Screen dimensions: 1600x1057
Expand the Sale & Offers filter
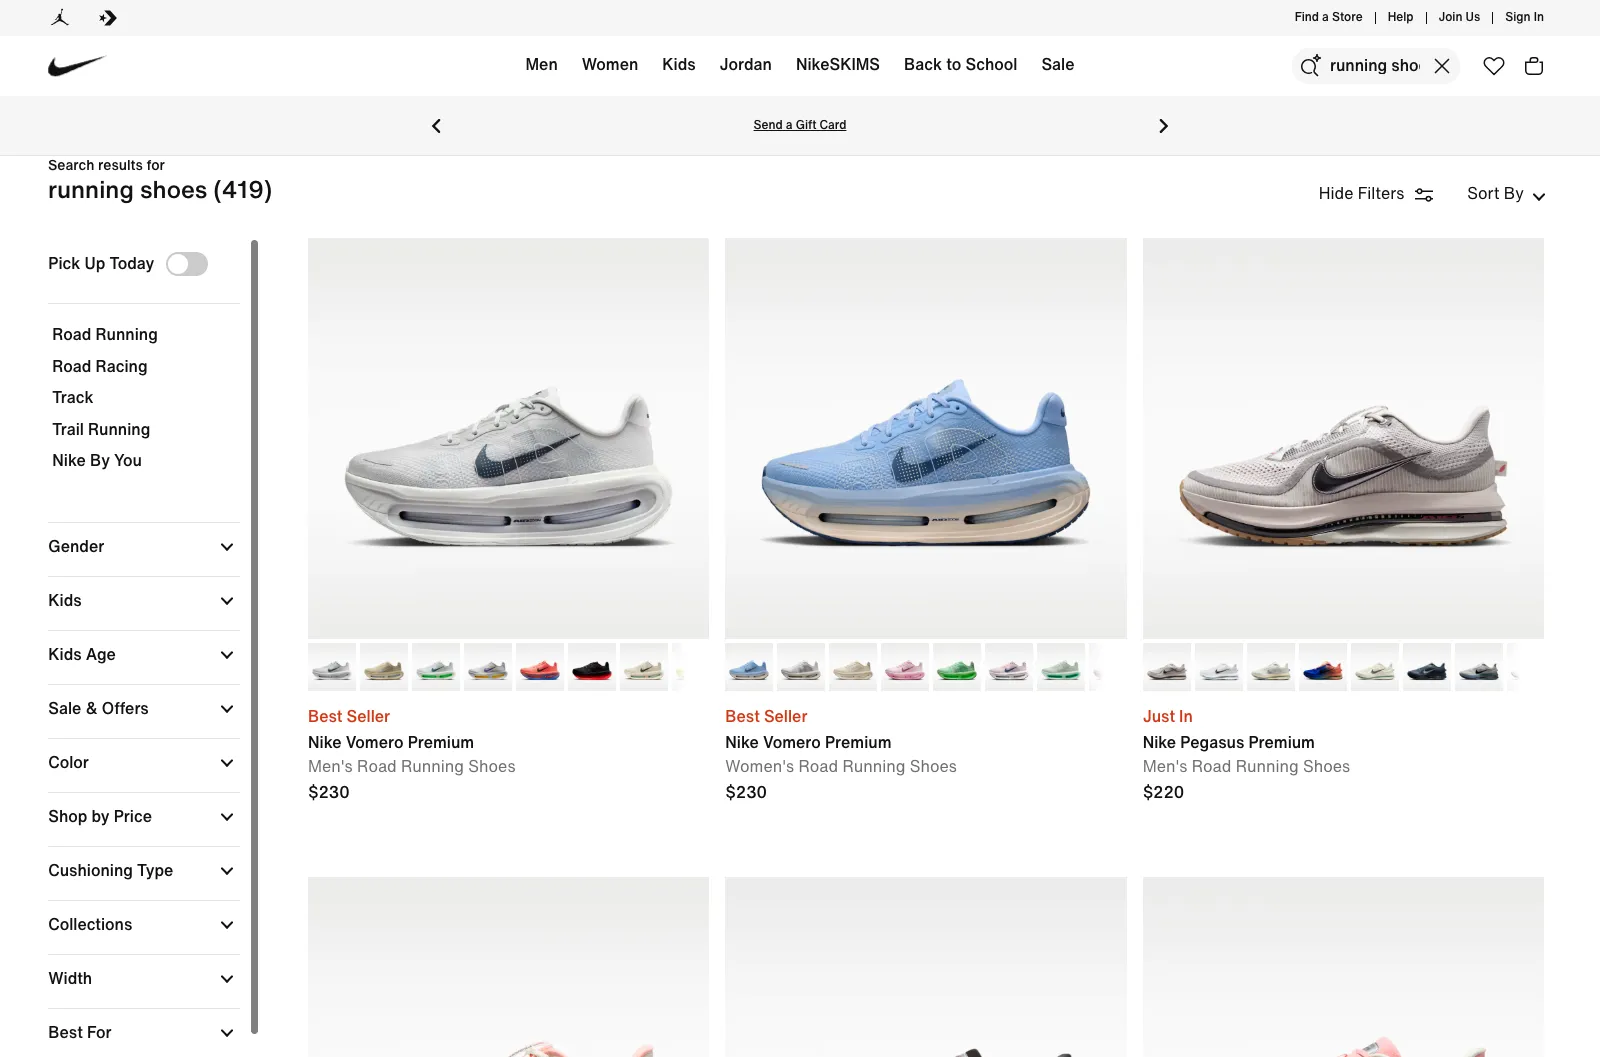[144, 709]
